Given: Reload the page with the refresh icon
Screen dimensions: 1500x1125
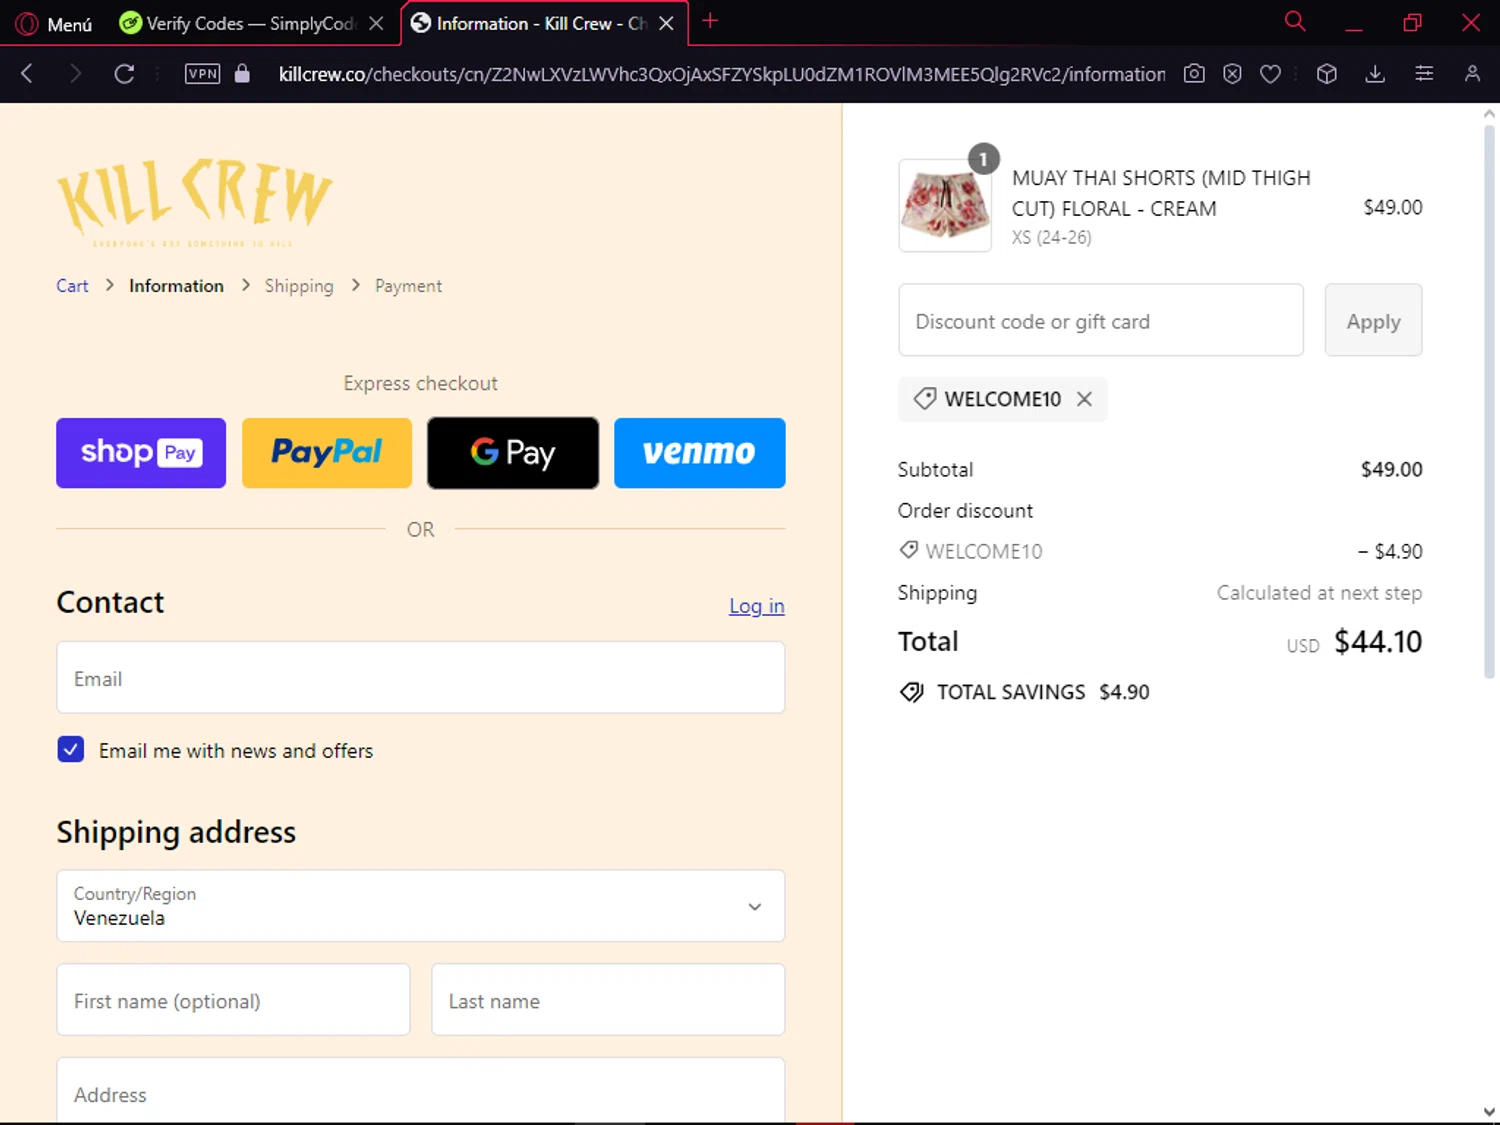Looking at the screenshot, I should (124, 73).
